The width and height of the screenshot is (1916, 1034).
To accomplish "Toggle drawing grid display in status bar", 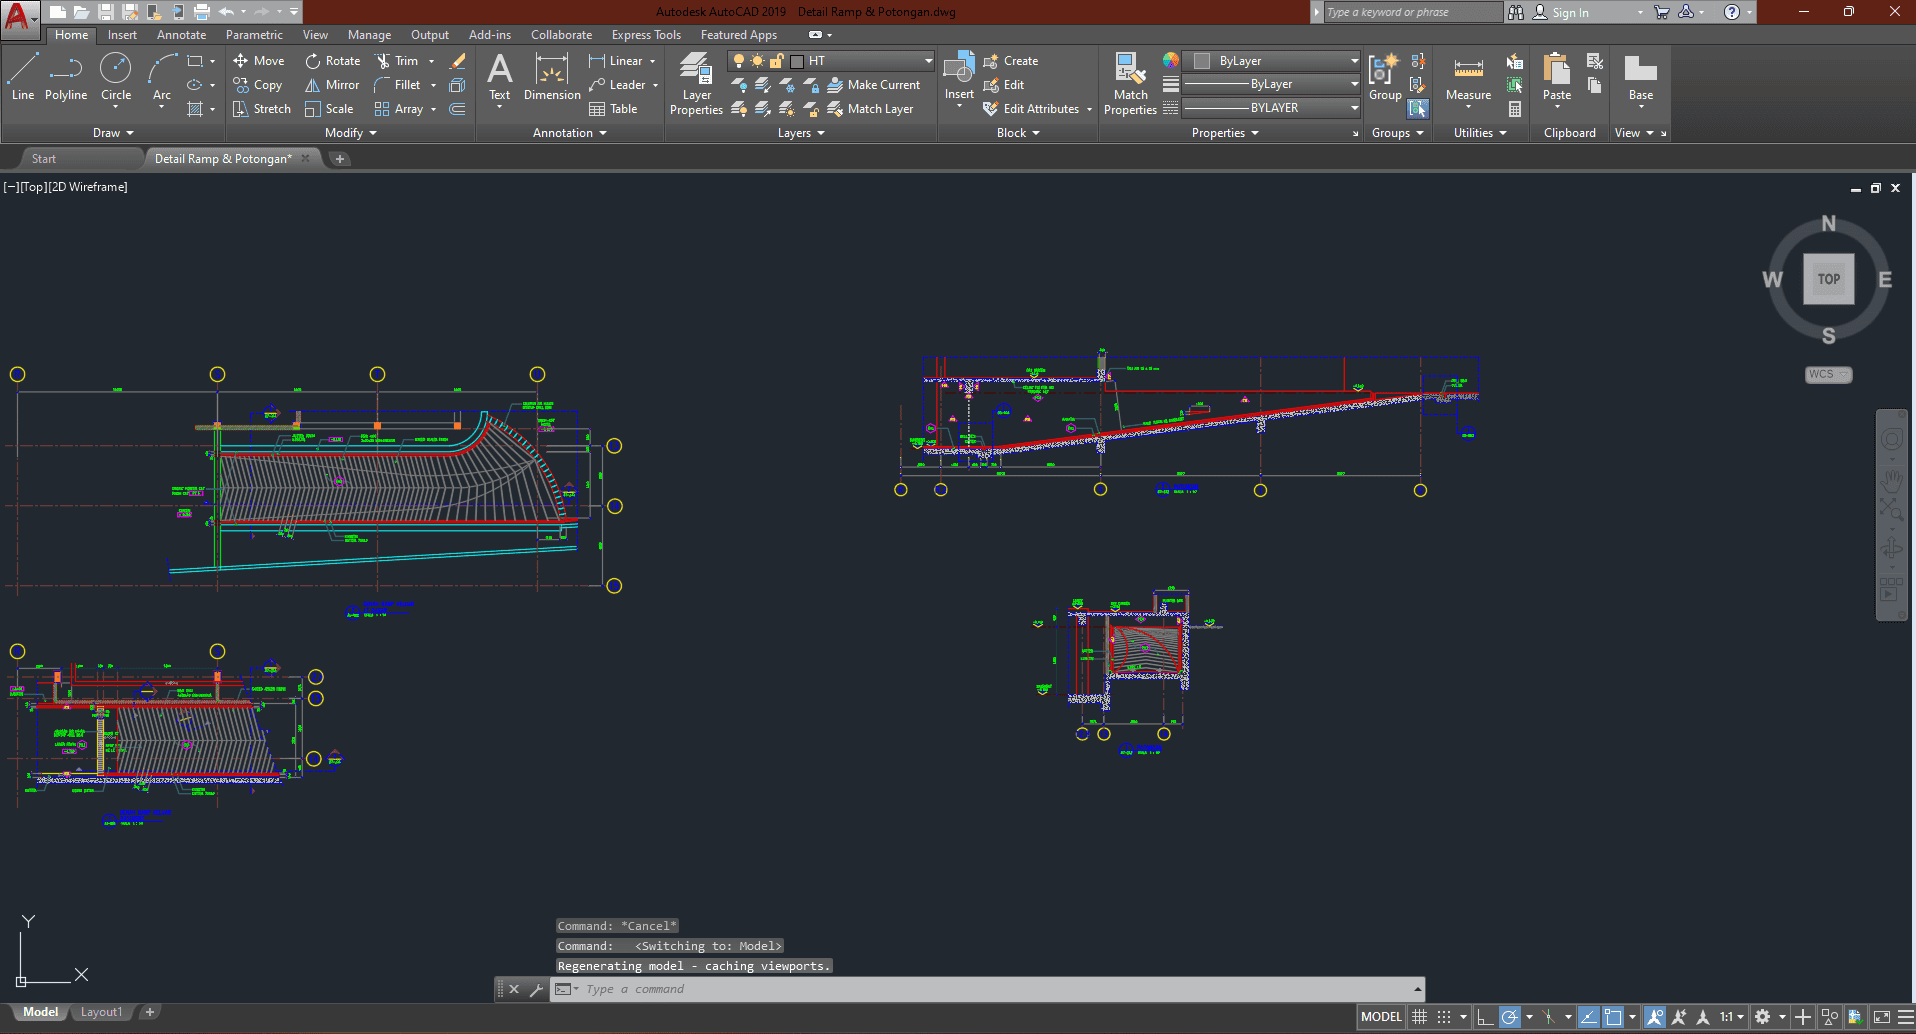I will click(1419, 1017).
